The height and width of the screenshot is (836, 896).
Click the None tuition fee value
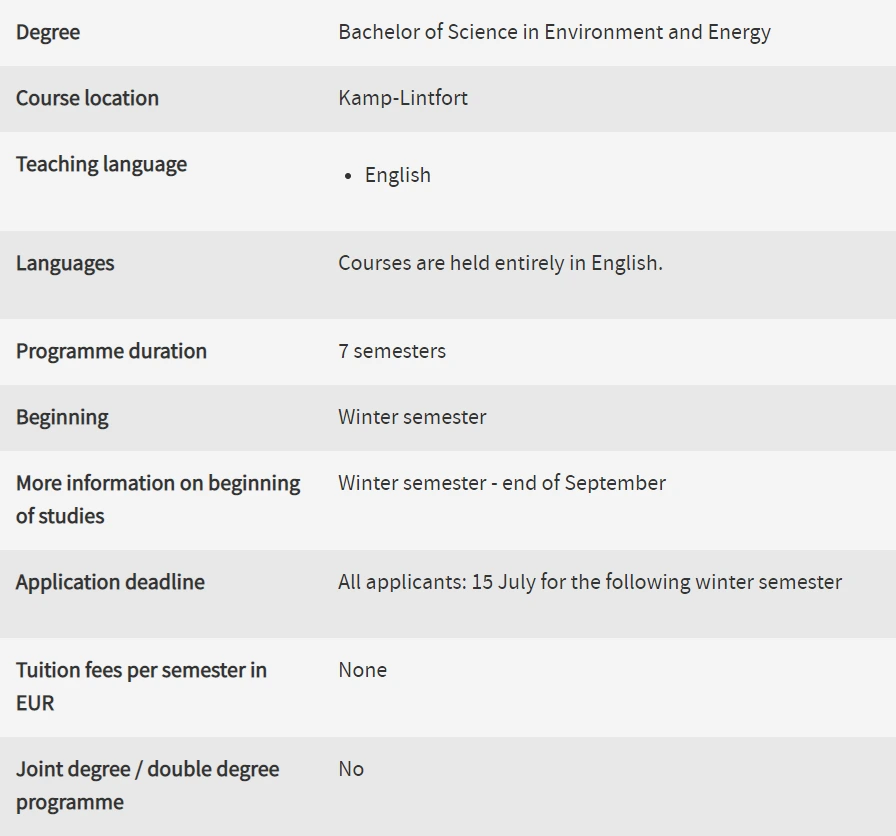(x=362, y=670)
